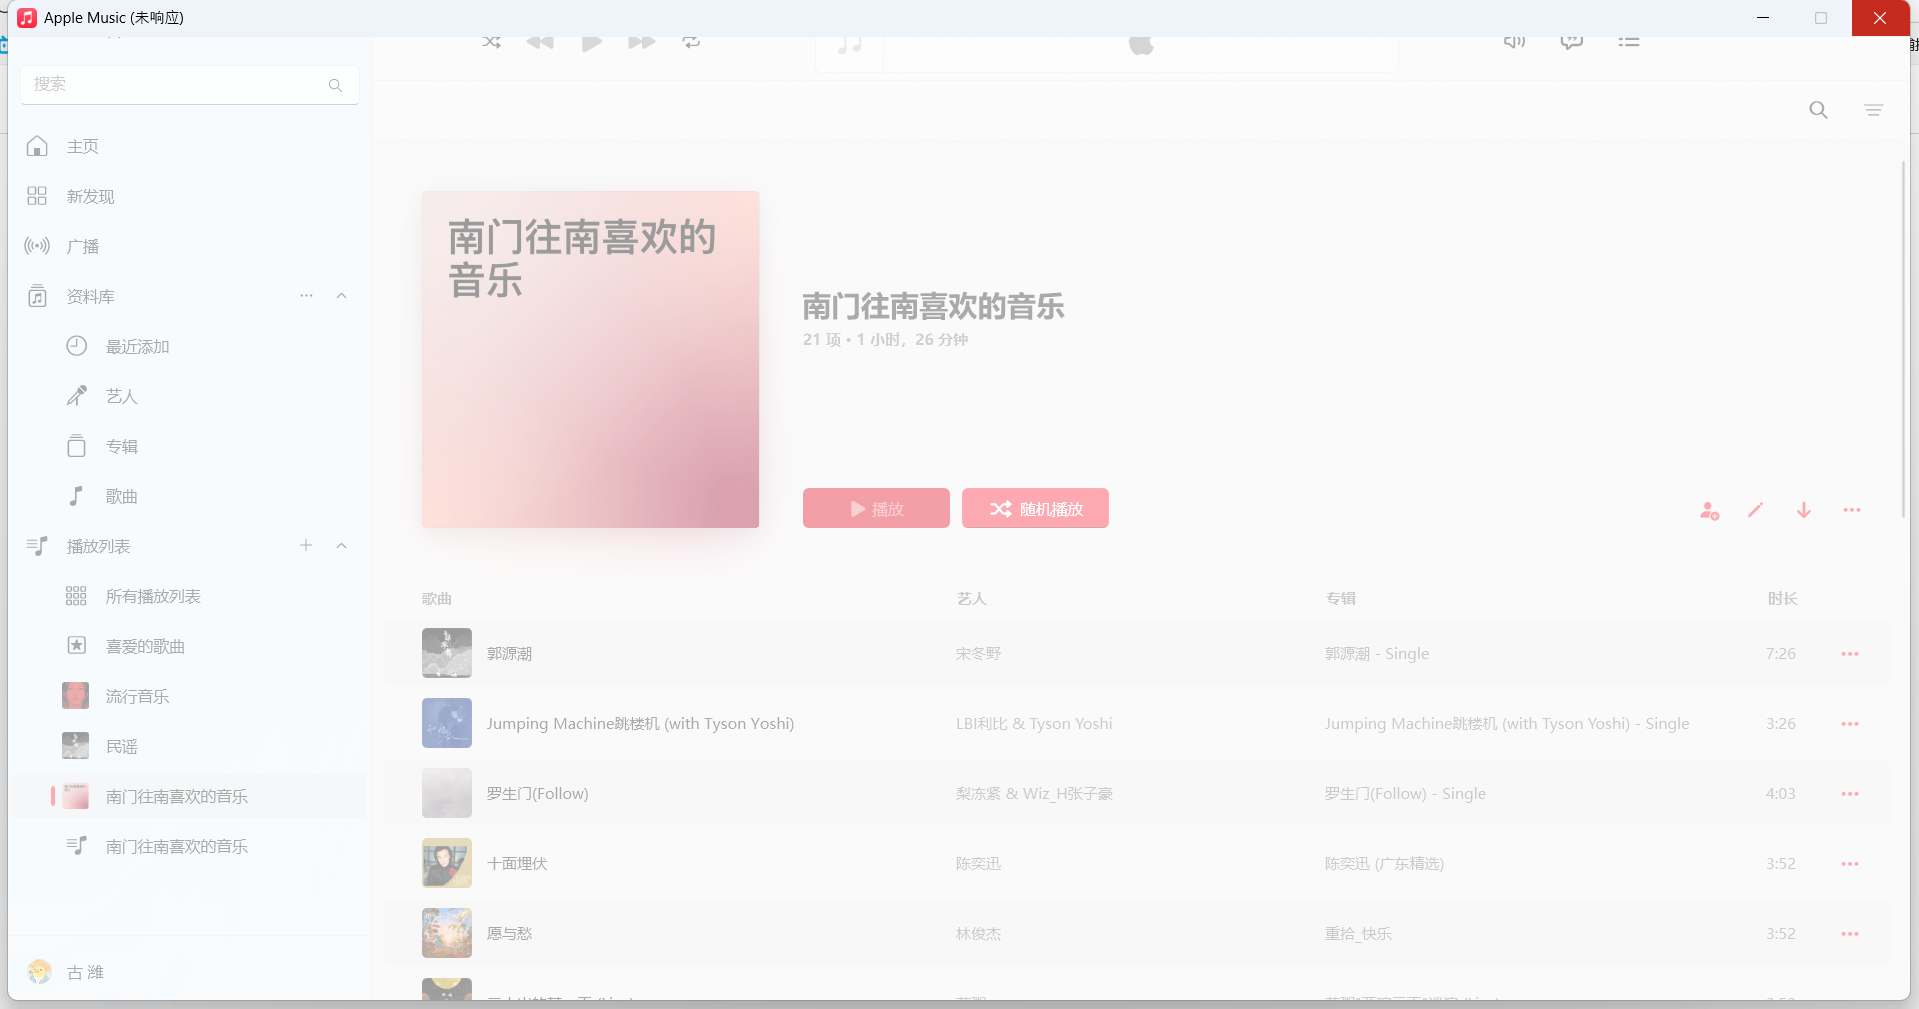Open more options for 郭源潮
This screenshot has height=1009, width=1919.
click(1850, 653)
